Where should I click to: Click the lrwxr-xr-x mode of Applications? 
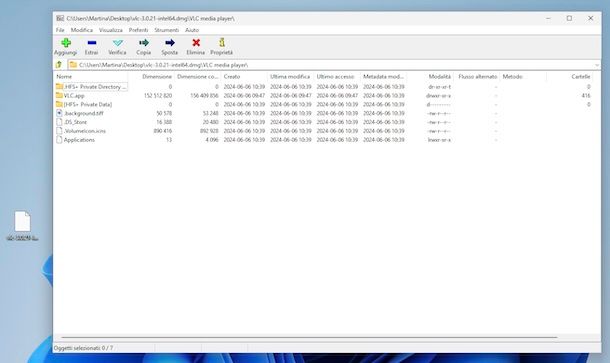click(439, 140)
